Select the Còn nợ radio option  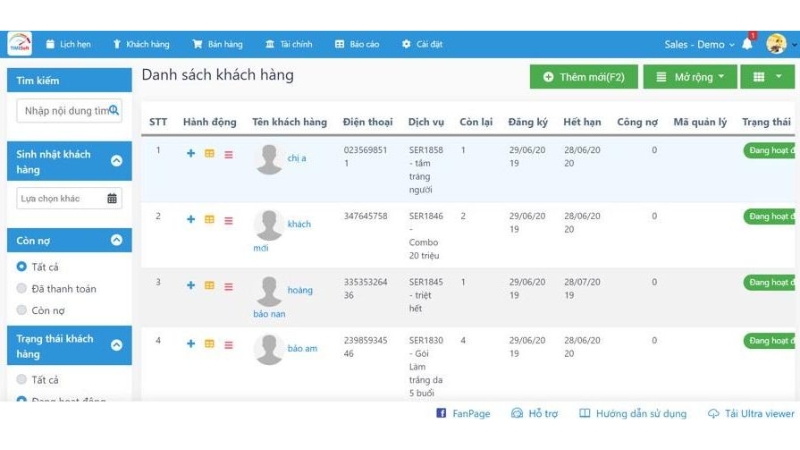coord(22,311)
